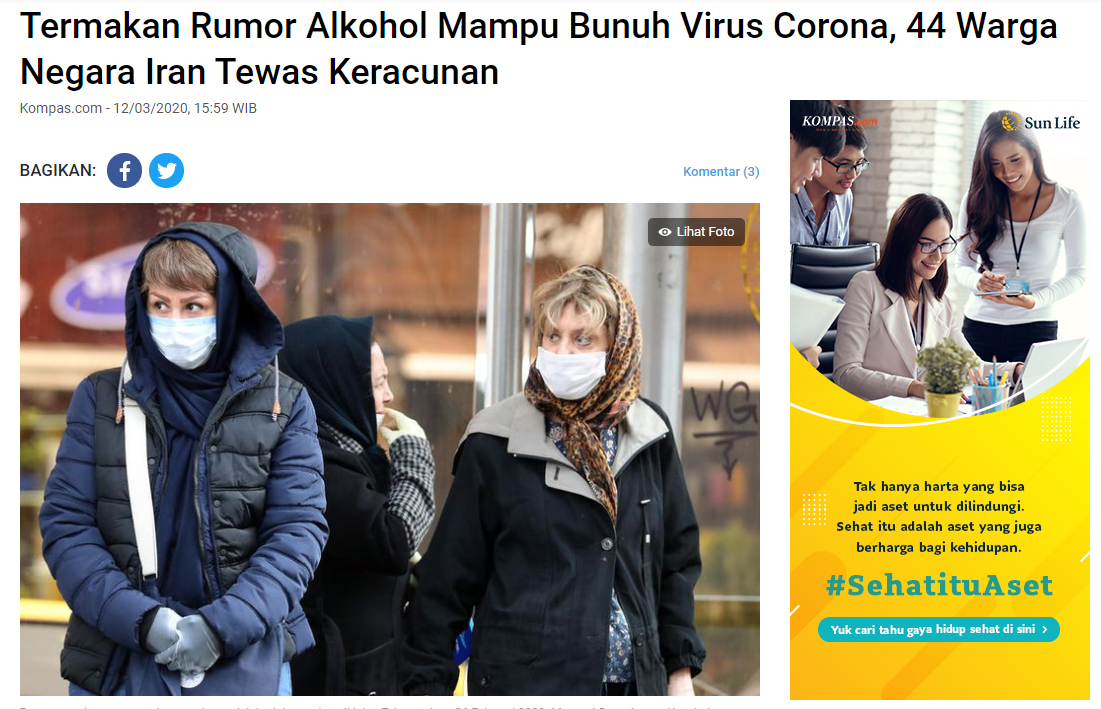The image size is (1101, 709).
Task: Click the Kompas.com source byline
Action: coord(60,108)
